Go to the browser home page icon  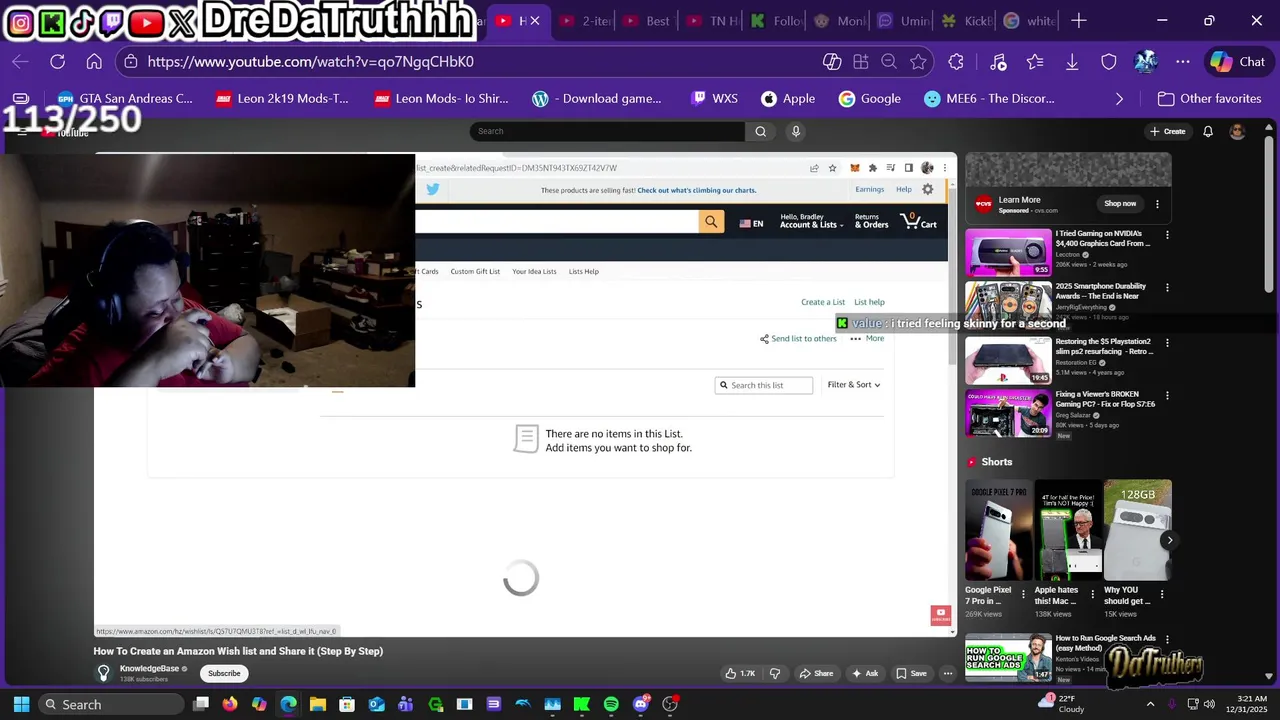pos(94,62)
